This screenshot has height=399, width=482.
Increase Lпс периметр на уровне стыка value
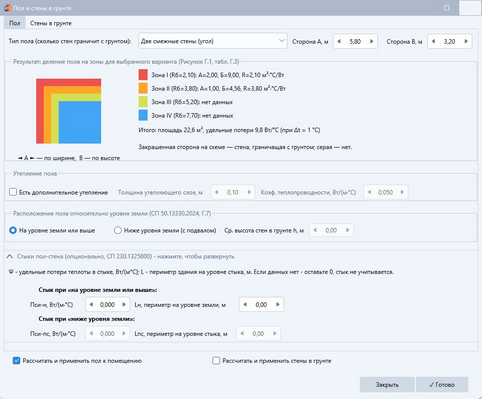tap(275, 333)
